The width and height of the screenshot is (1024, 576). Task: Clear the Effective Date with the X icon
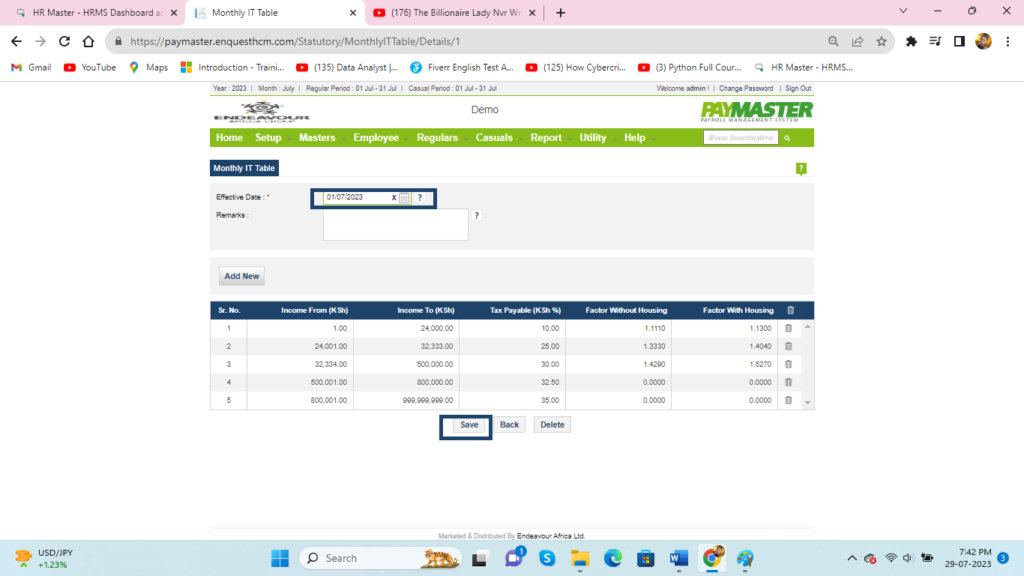point(393,198)
